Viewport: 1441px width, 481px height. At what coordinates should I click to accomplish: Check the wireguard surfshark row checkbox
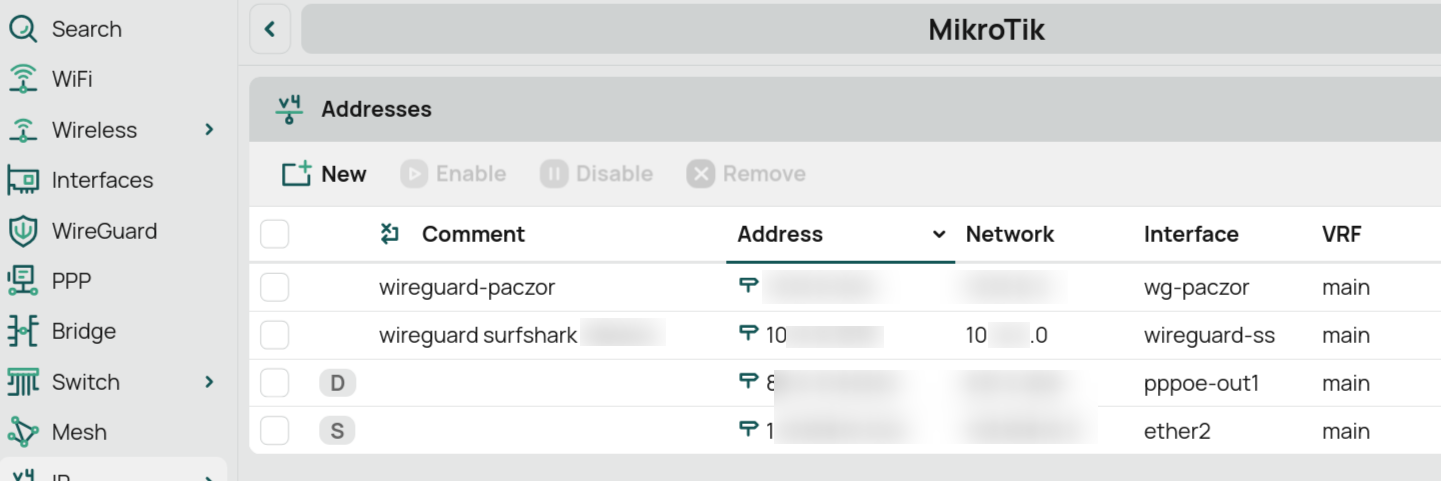(x=274, y=335)
